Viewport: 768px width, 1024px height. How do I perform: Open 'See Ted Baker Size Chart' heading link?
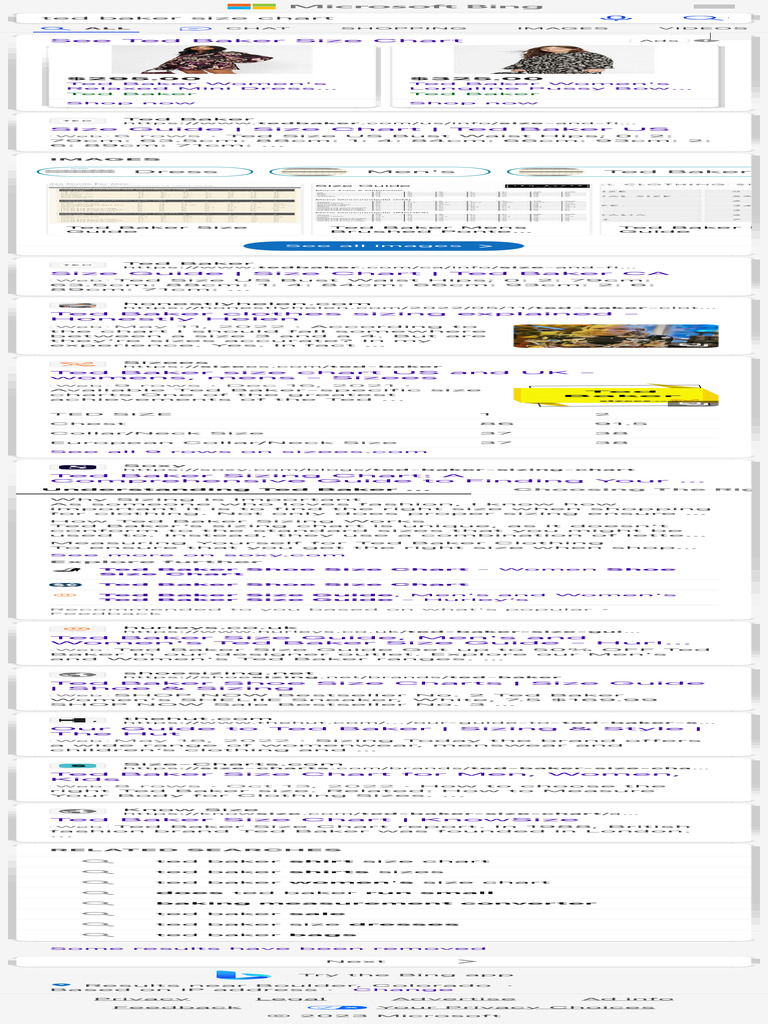tap(256, 40)
